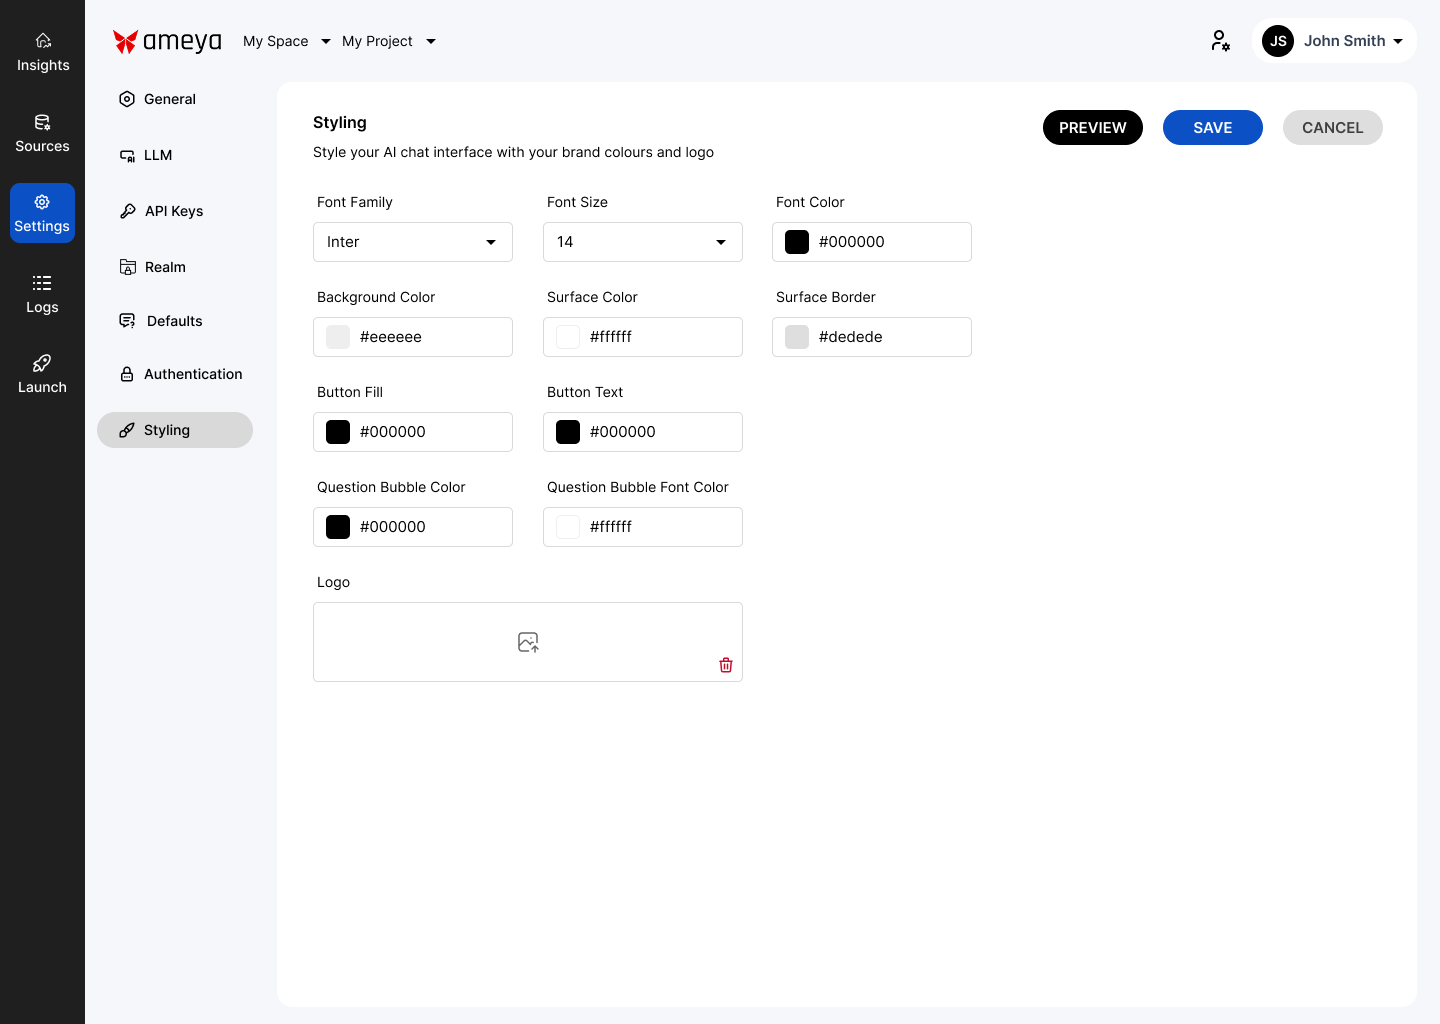Go to Sources in the sidebar
The image size is (1440, 1024).
42,133
